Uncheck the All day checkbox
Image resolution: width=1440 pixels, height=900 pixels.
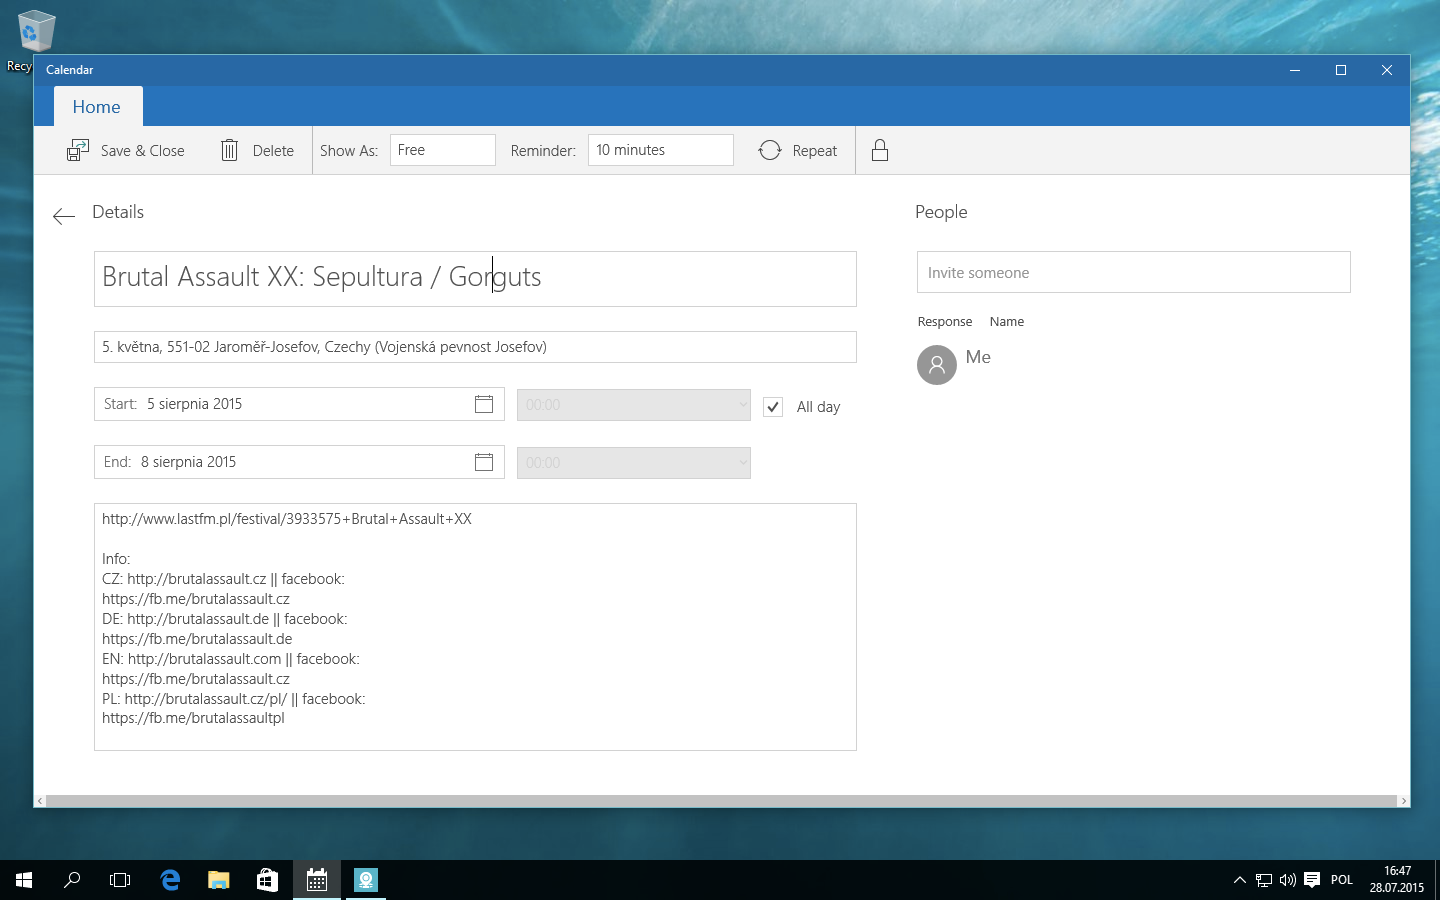(x=773, y=407)
